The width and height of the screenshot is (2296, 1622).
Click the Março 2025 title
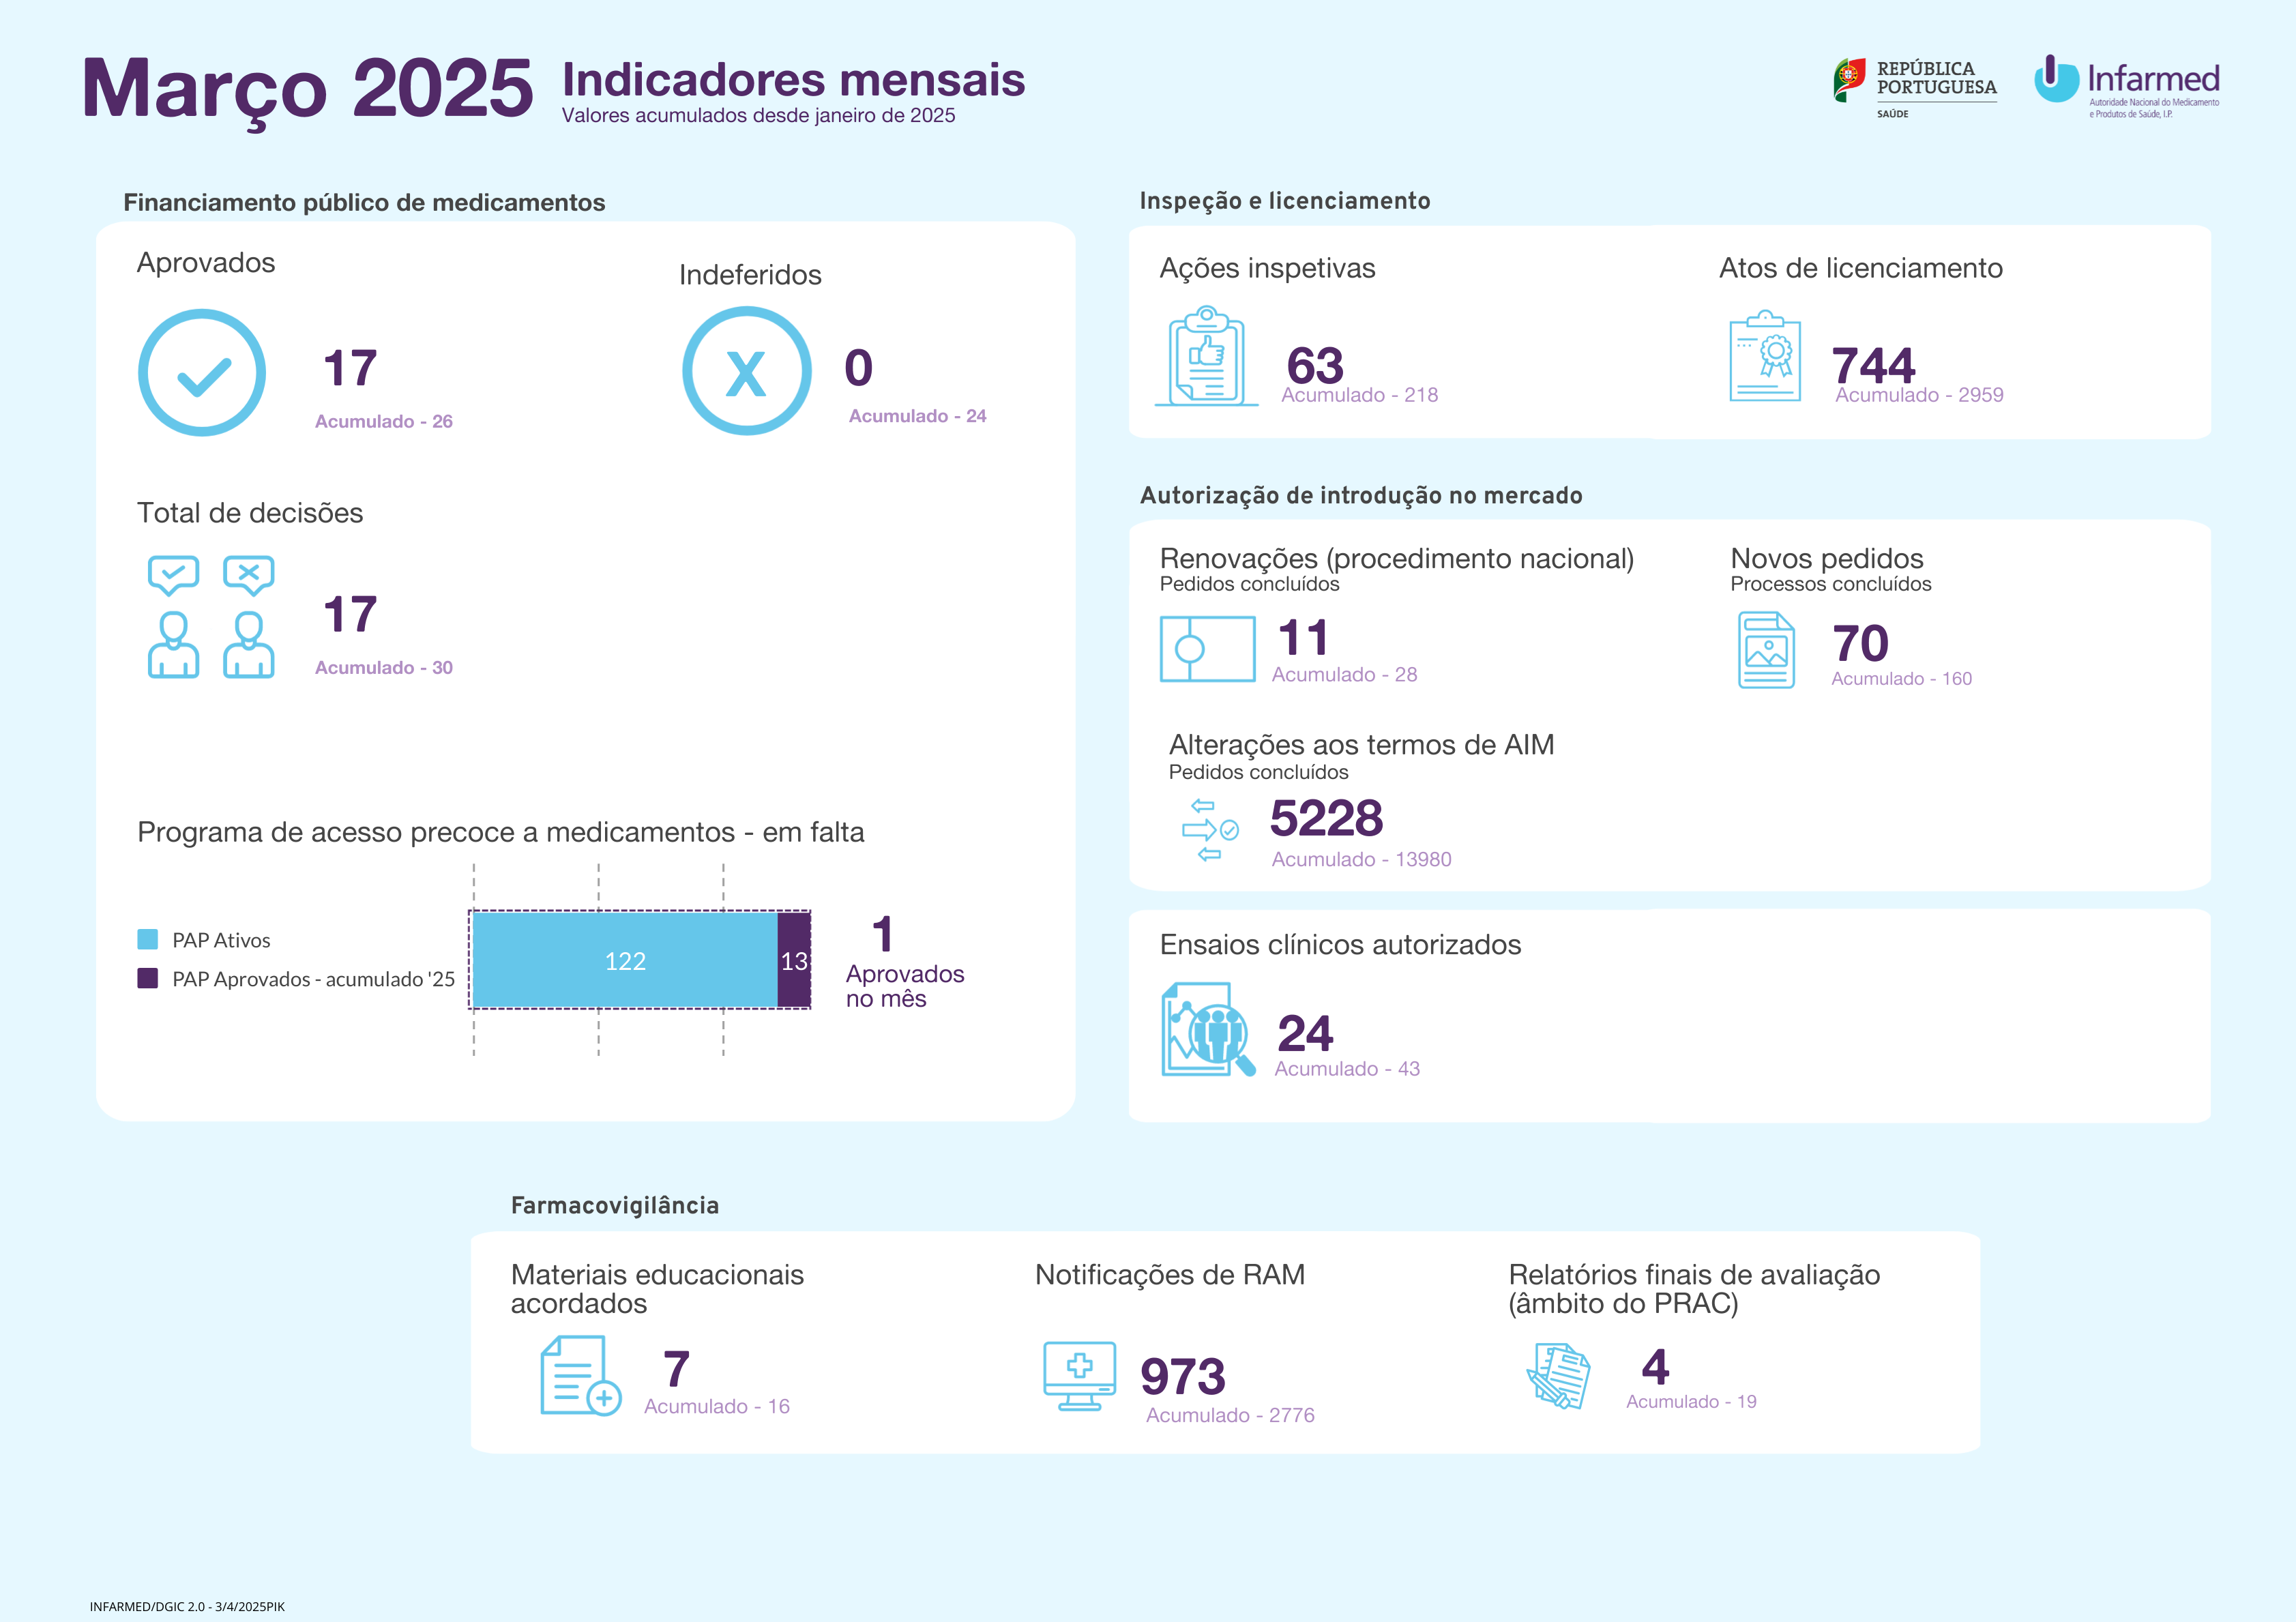point(308,88)
